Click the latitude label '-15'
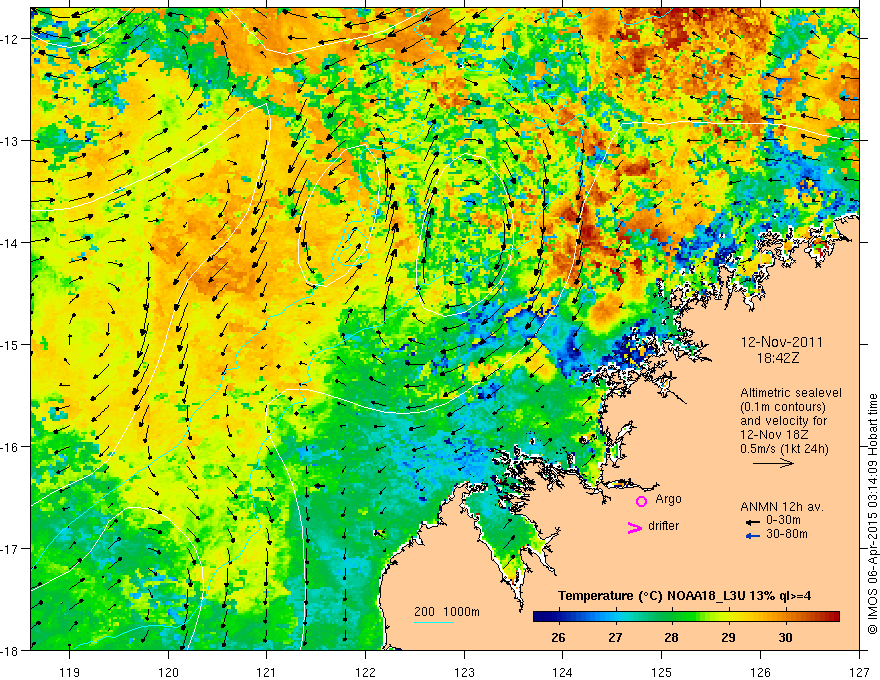This screenshot has height=680, width=880. 10,344
